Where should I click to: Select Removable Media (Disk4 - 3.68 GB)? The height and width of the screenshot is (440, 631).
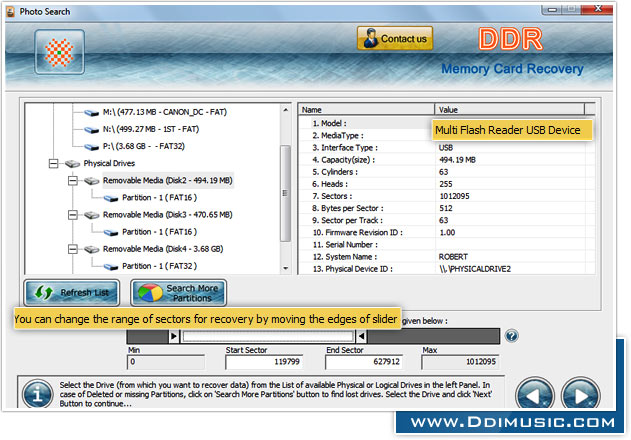click(x=163, y=249)
